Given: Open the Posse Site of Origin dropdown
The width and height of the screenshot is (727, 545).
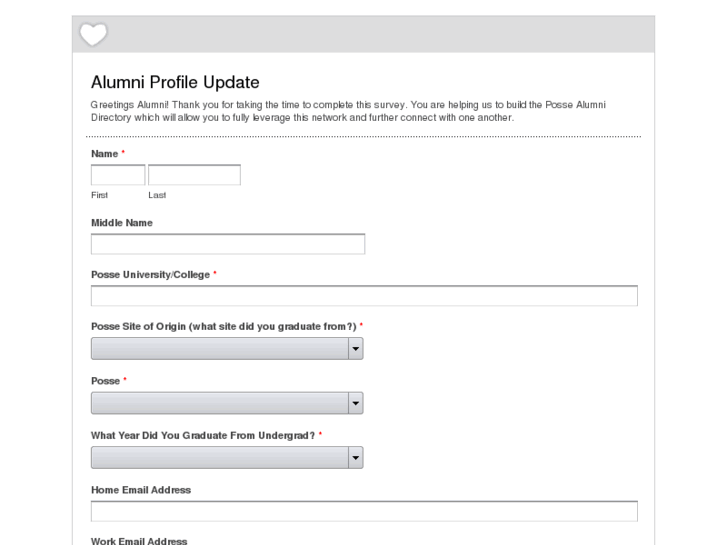Looking at the screenshot, I should pos(227,348).
